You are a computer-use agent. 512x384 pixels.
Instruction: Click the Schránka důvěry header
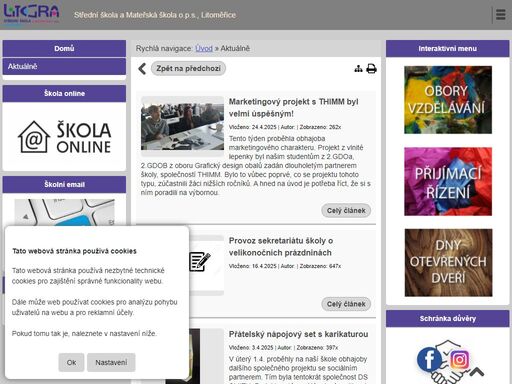click(x=448, y=318)
